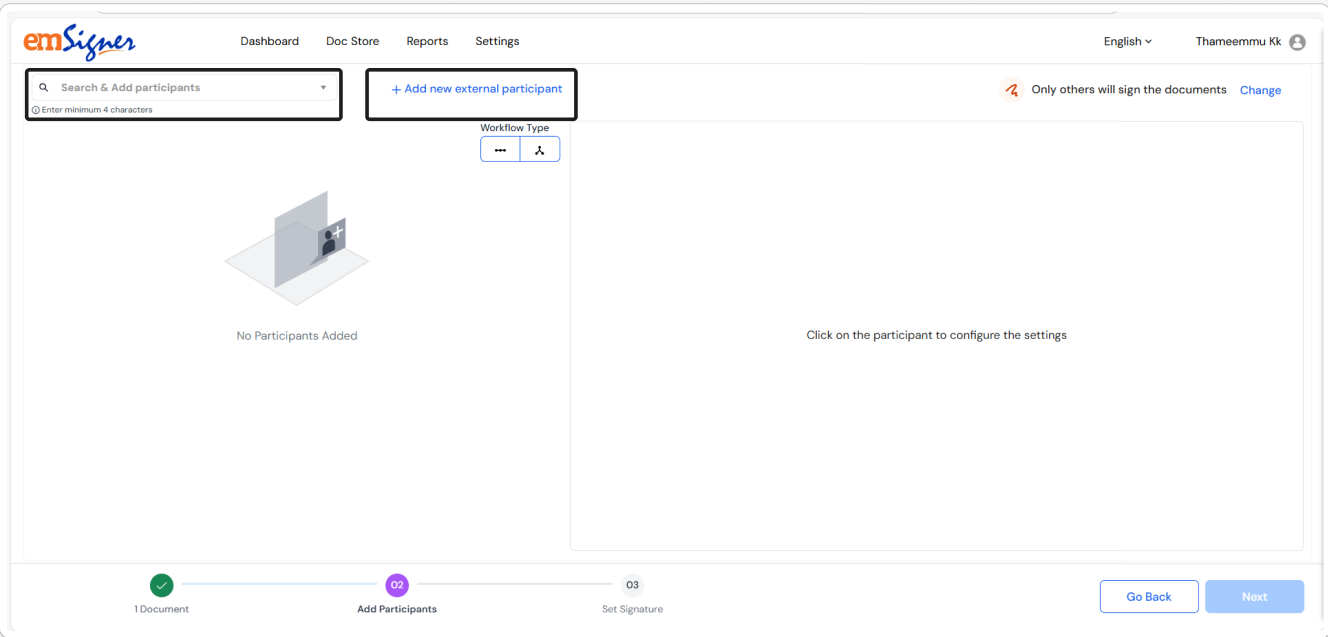Expand the participants search dropdown arrow

coord(323,88)
